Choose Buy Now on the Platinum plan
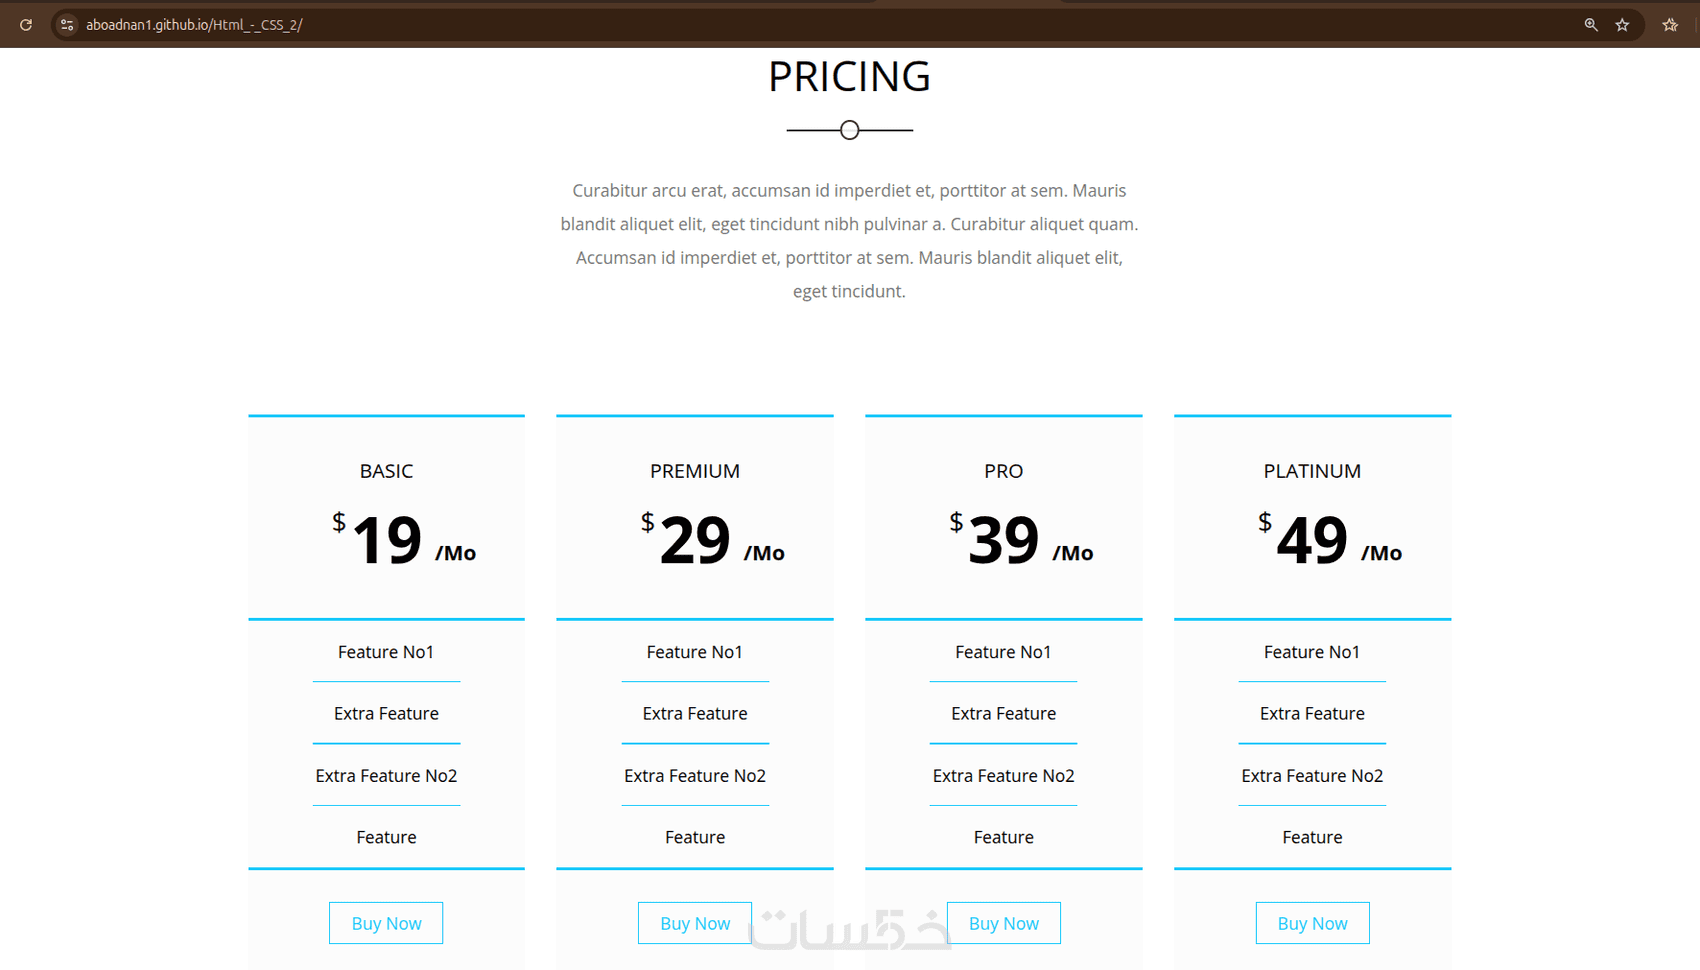 click(x=1312, y=923)
